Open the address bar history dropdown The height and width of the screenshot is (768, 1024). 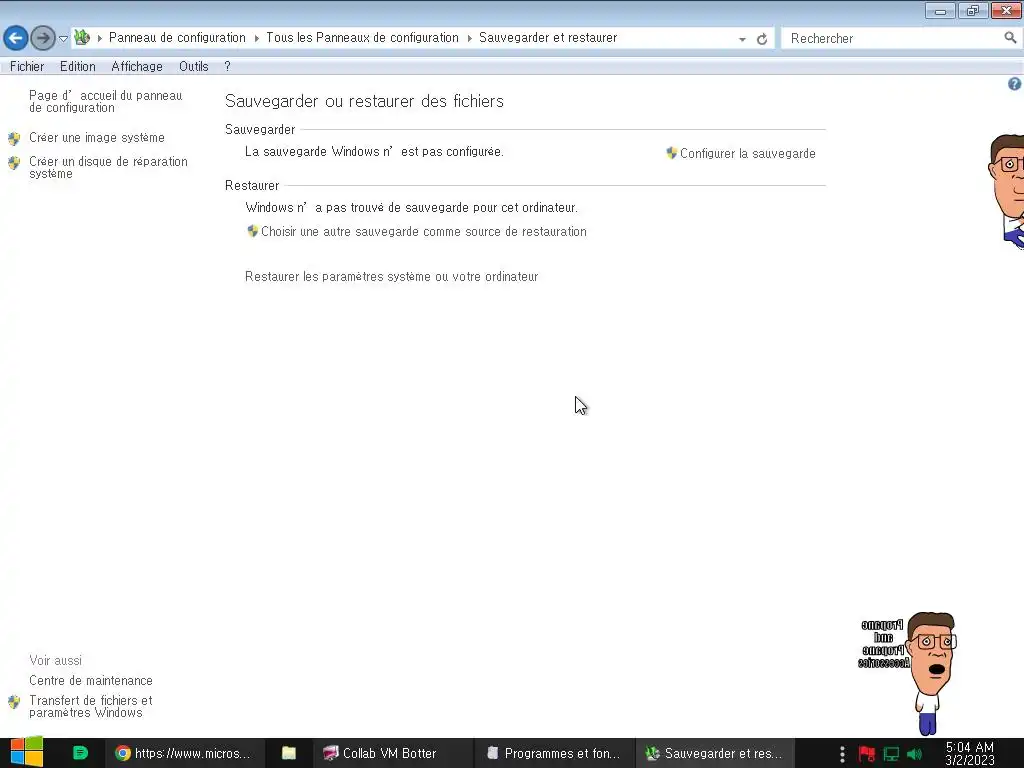(x=742, y=39)
